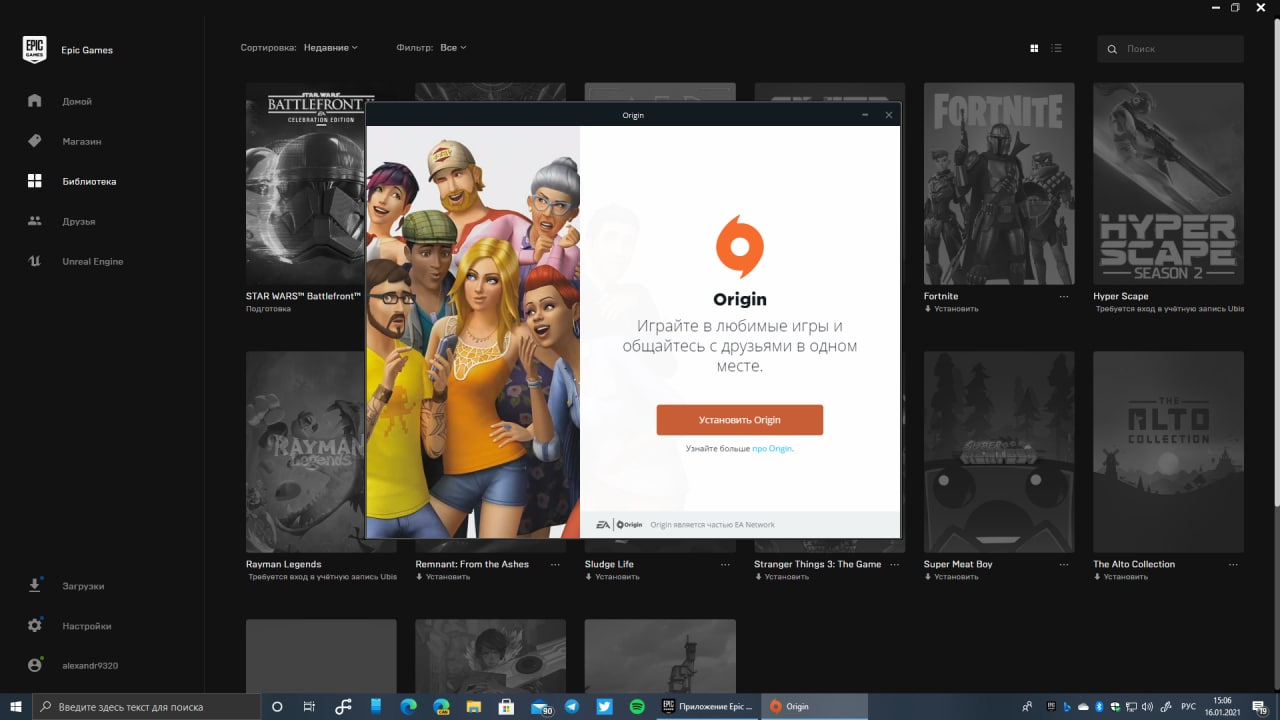This screenshot has height=720, width=1280.
Task: Open Fortnite three-dots options menu
Action: [x=1064, y=297]
